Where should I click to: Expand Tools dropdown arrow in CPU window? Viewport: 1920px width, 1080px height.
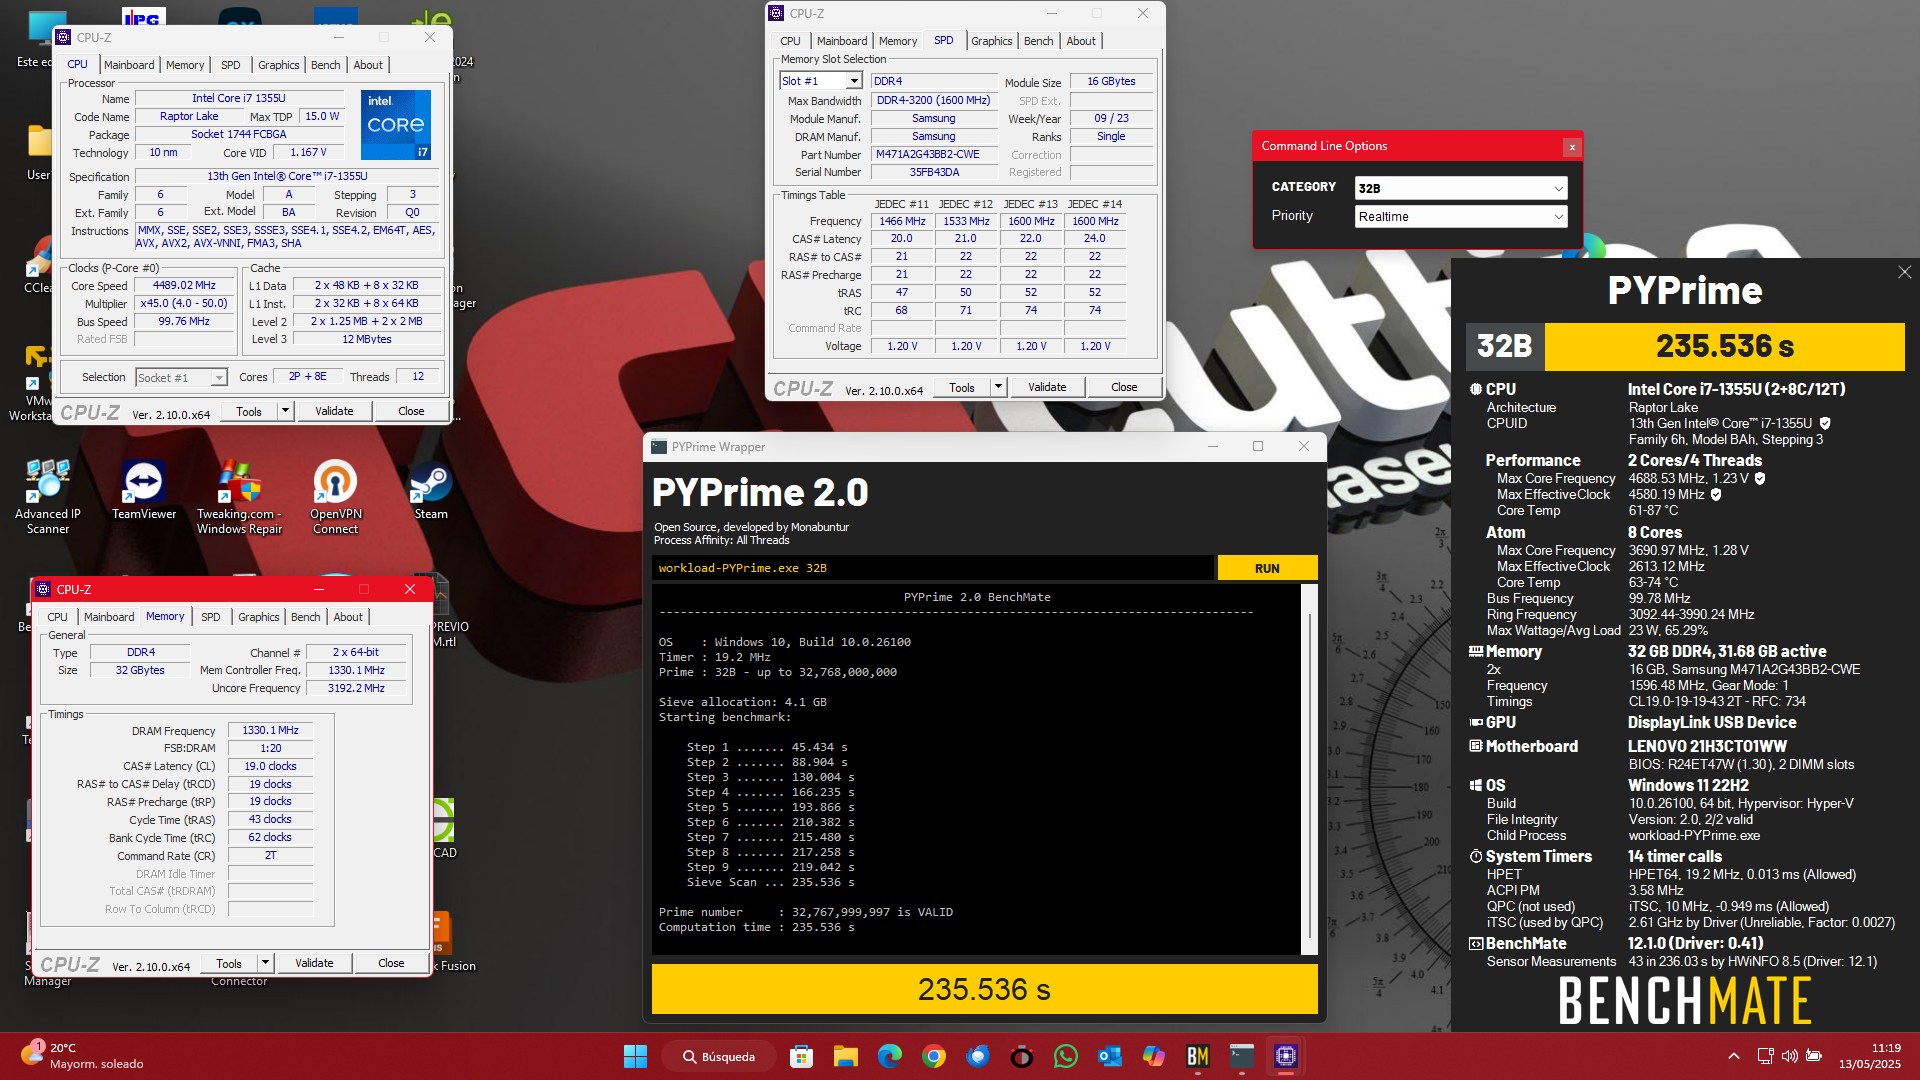pyautogui.click(x=285, y=411)
